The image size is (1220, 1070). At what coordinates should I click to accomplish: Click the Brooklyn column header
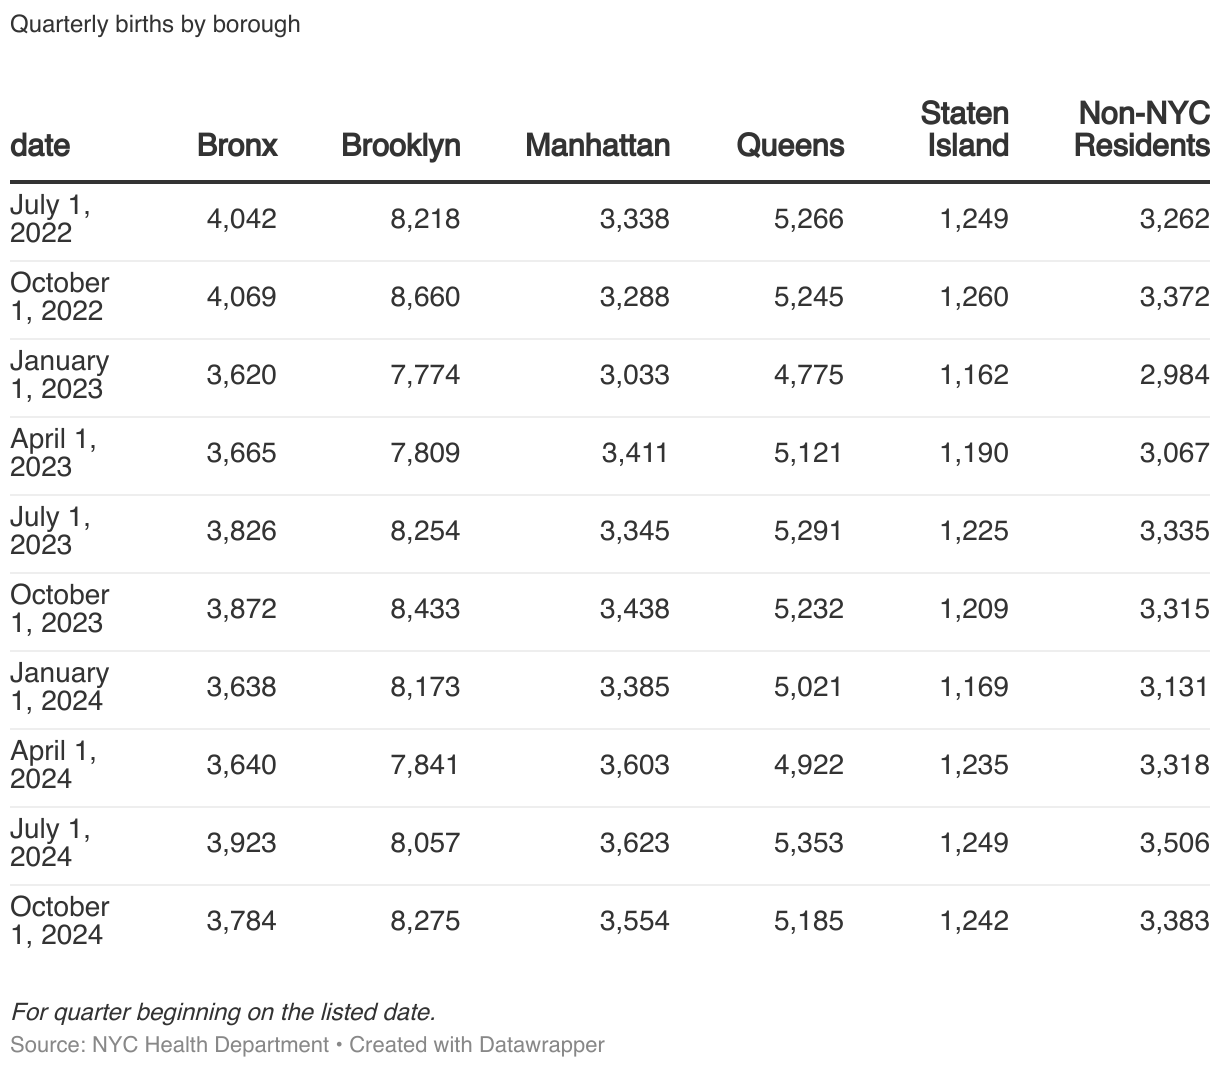400,145
